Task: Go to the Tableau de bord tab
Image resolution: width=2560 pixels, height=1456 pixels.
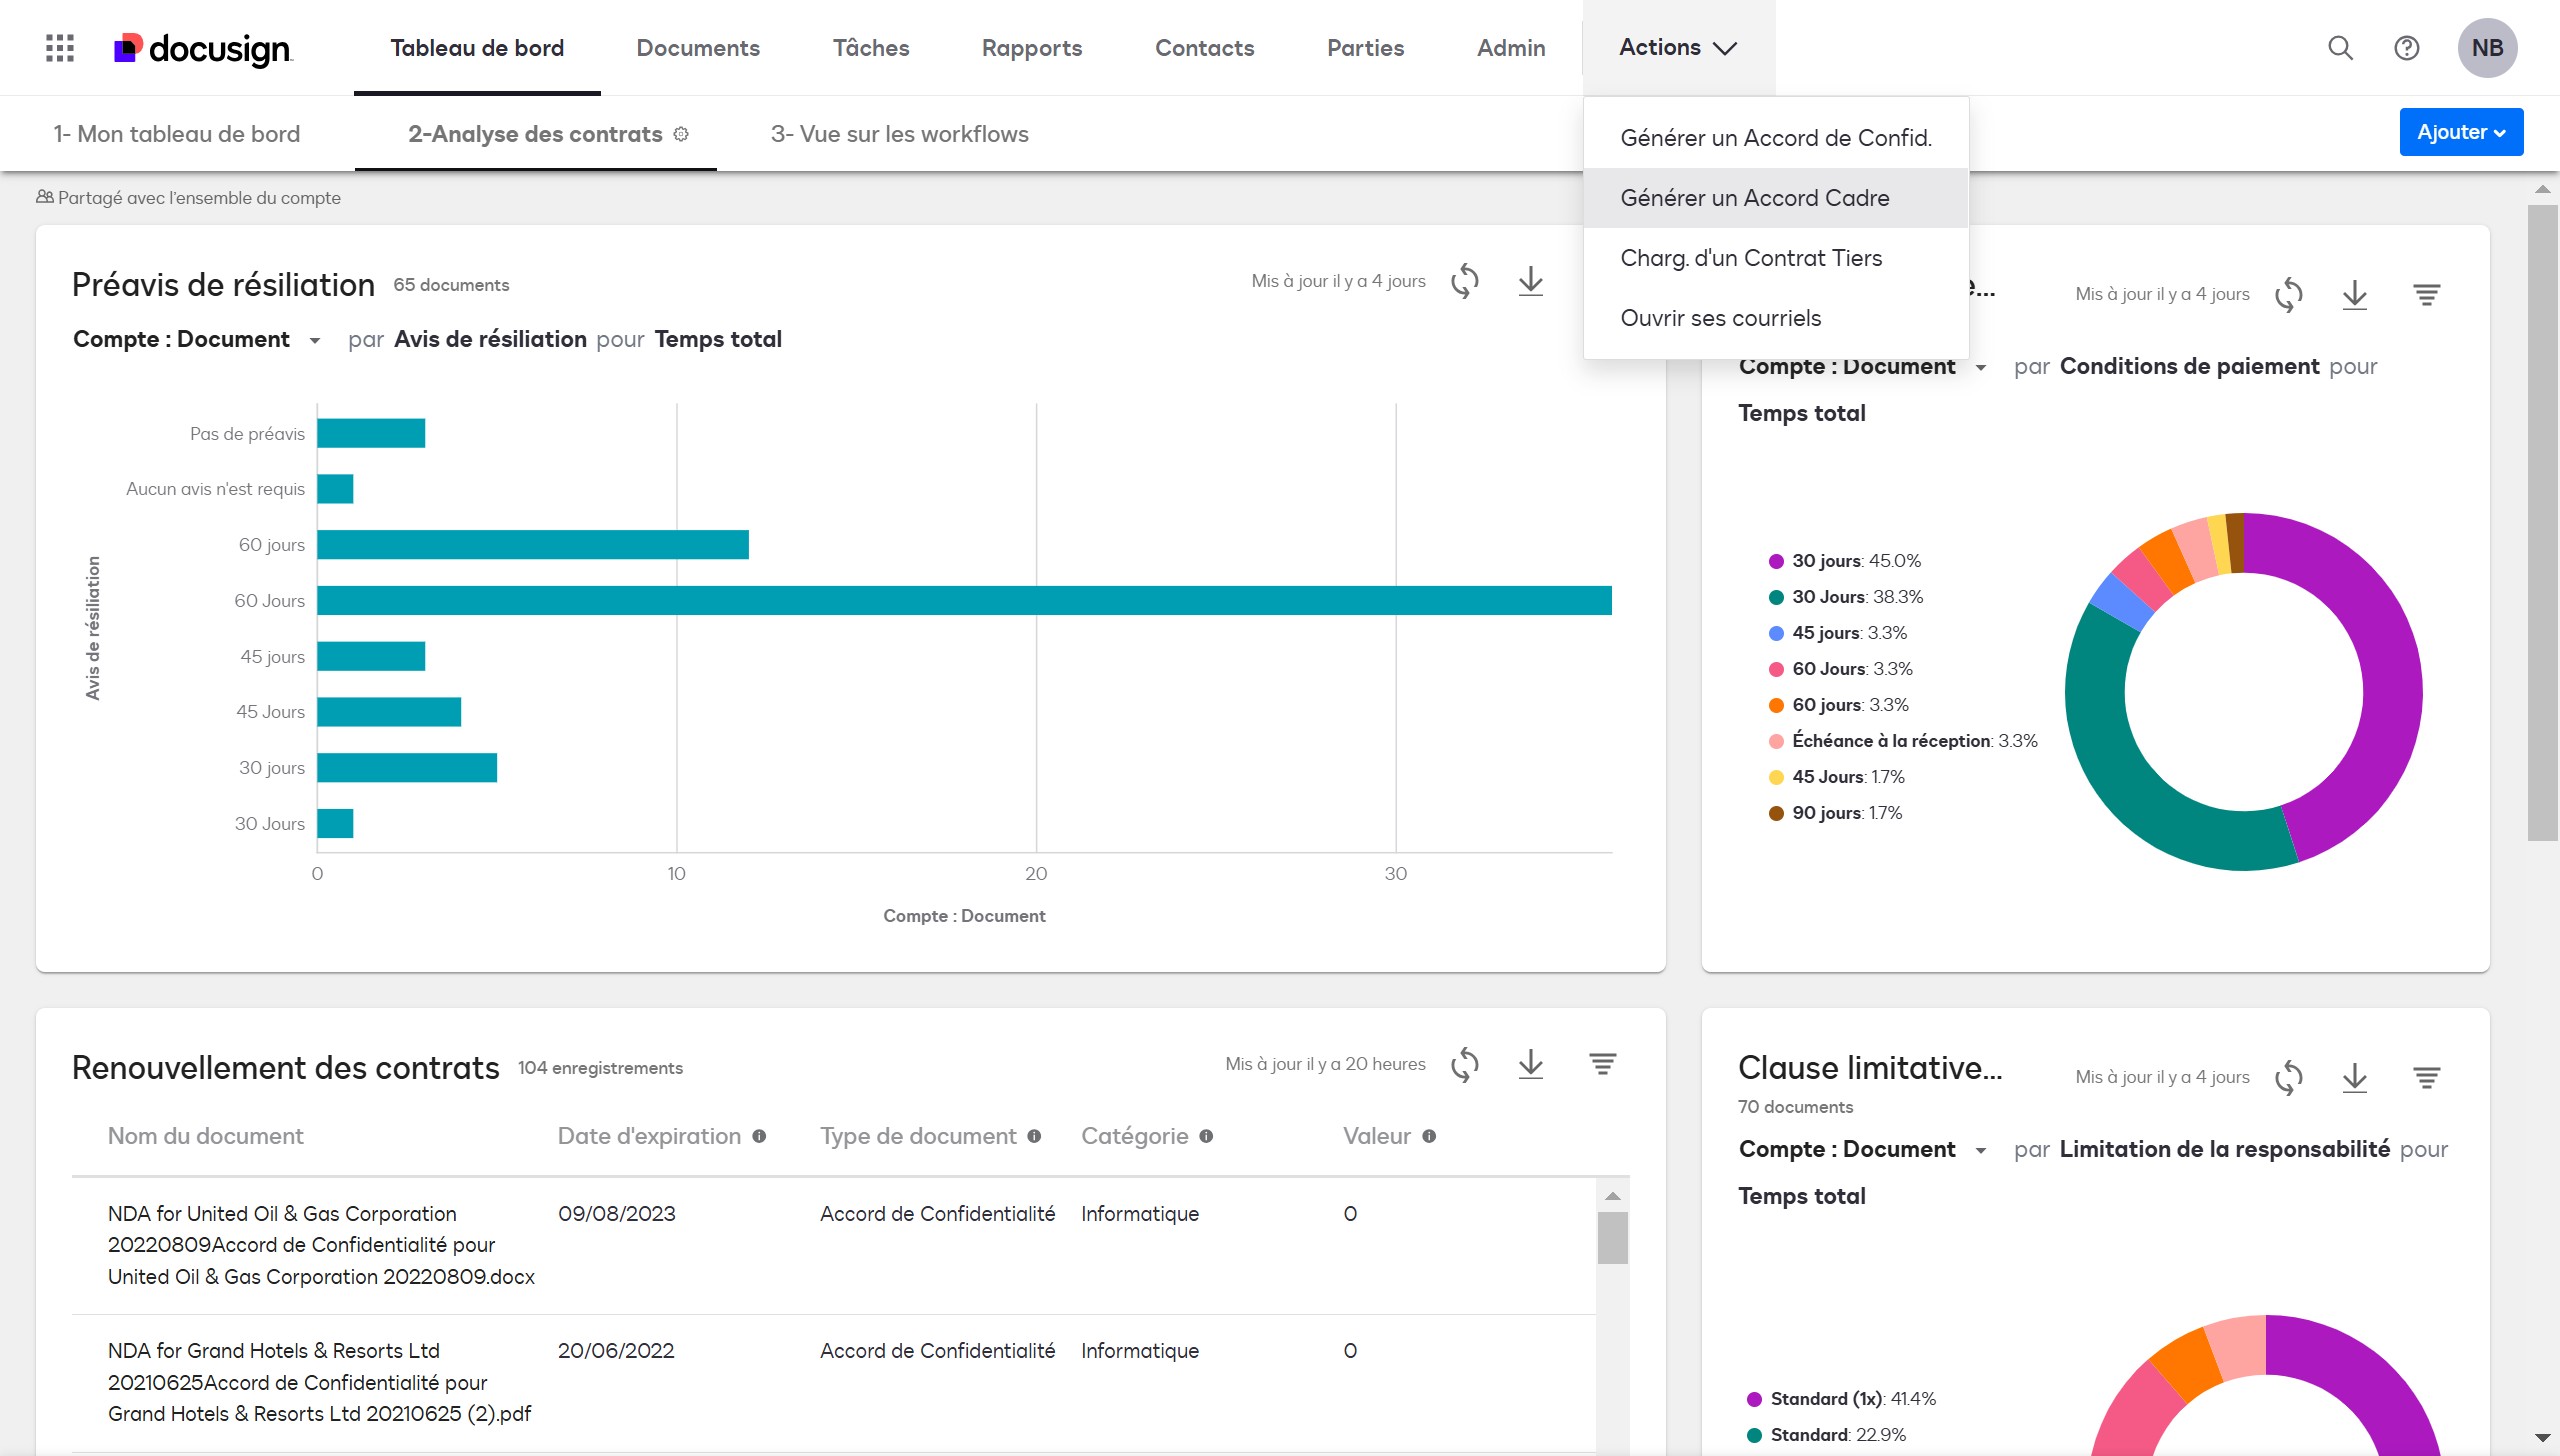Action: pos(477,48)
